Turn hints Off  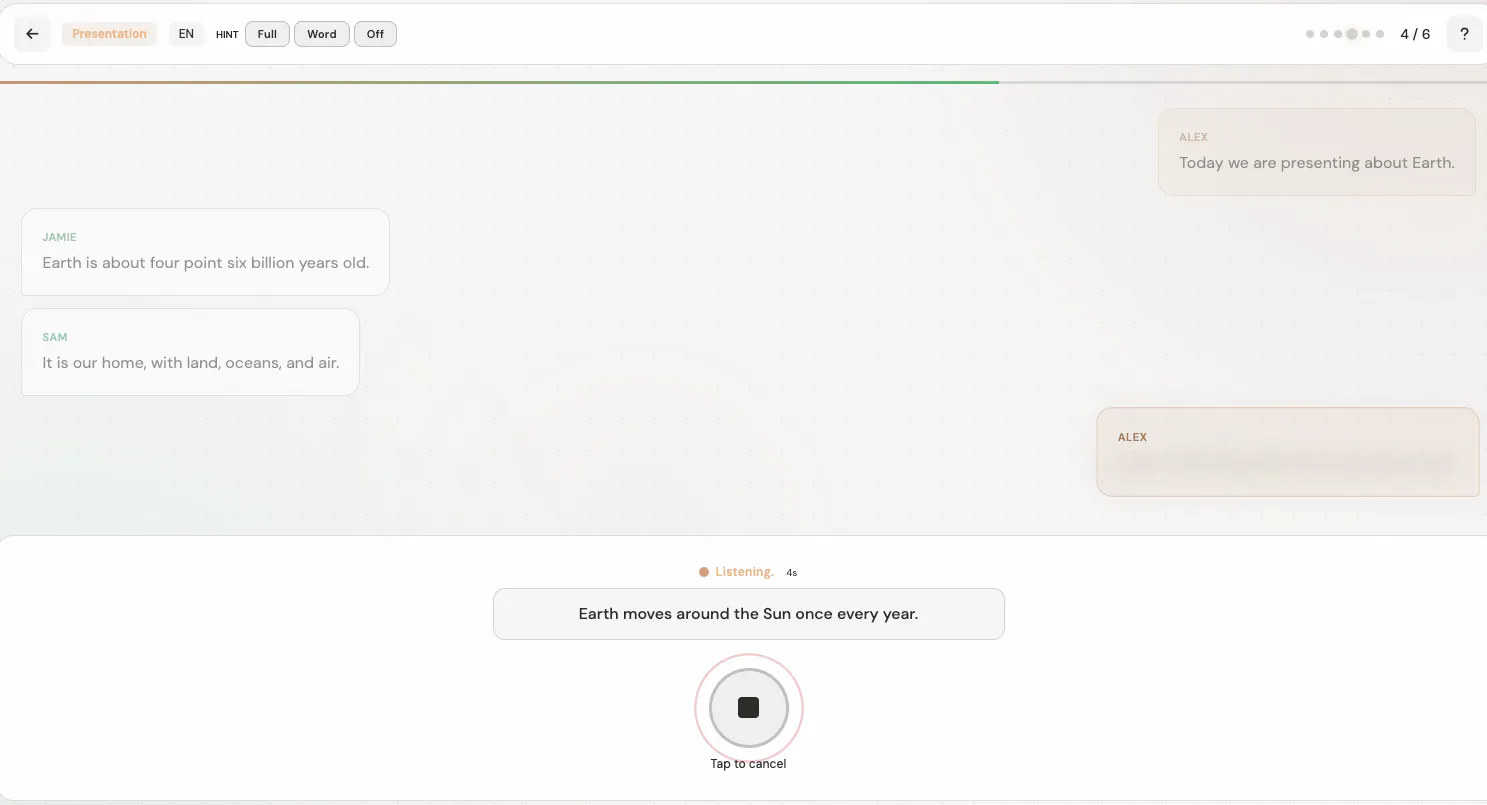[375, 34]
